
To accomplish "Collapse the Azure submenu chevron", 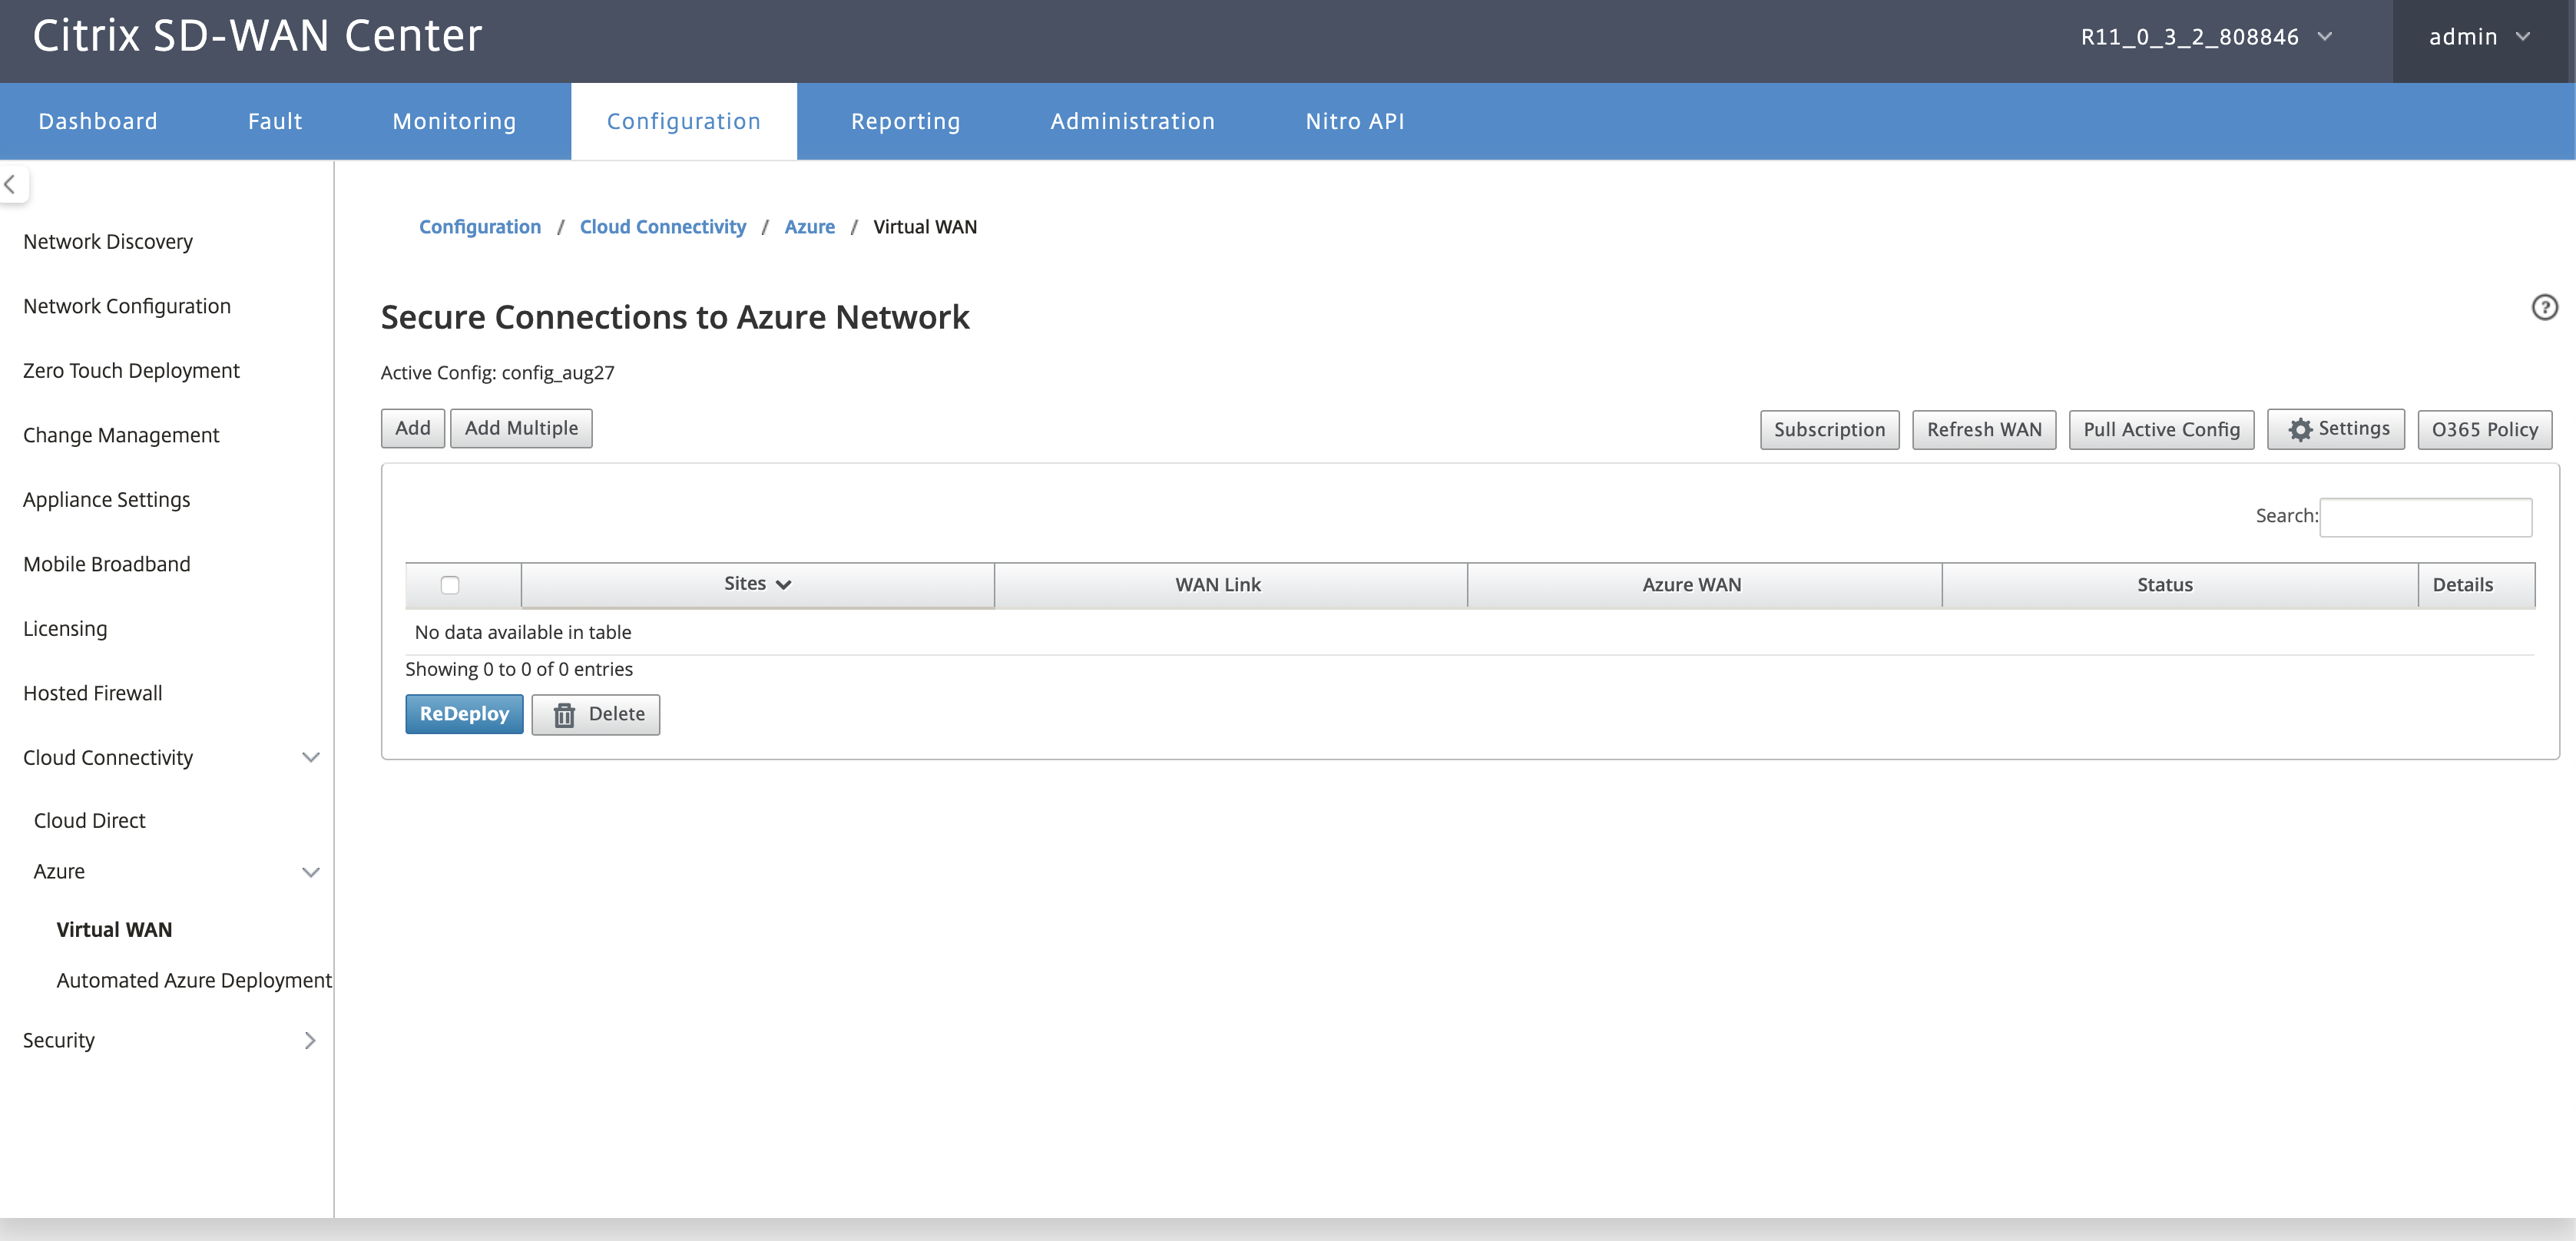I will point(311,872).
